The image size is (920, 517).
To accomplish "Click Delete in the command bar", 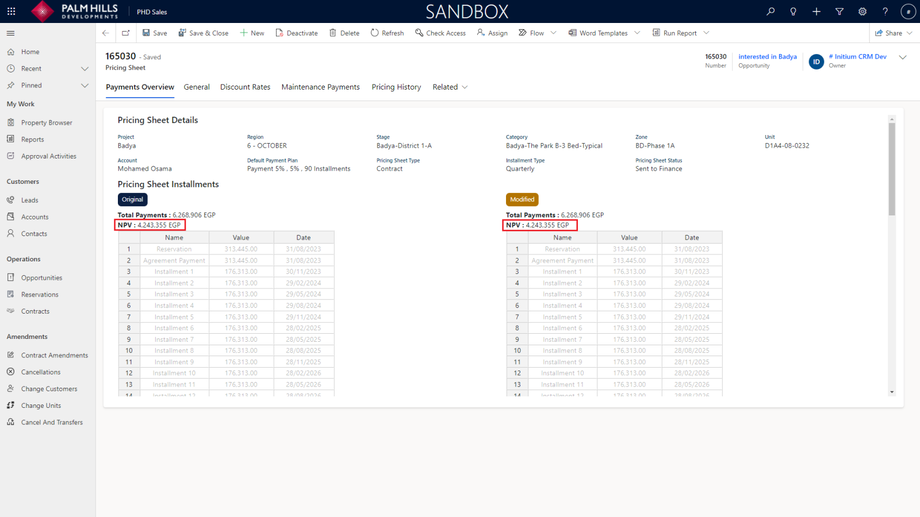I will (344, 33).
